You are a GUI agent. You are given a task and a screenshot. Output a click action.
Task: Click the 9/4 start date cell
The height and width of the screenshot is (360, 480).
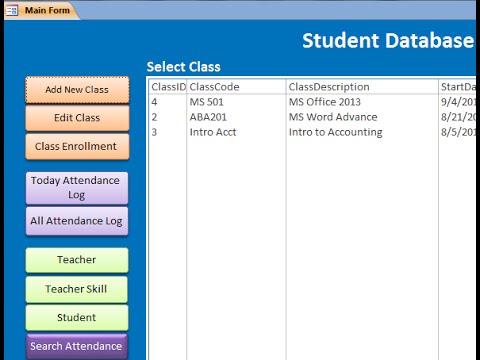tap(457, 102)
